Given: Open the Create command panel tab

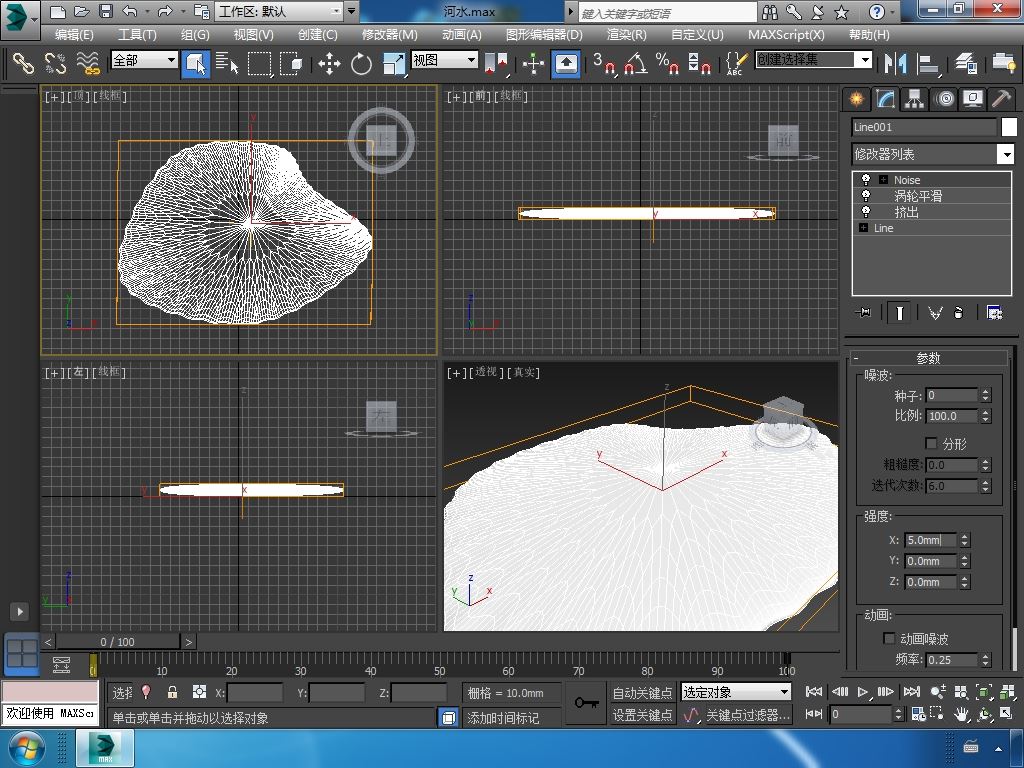Looking at the screenshot, I should (x=856, y=99).
